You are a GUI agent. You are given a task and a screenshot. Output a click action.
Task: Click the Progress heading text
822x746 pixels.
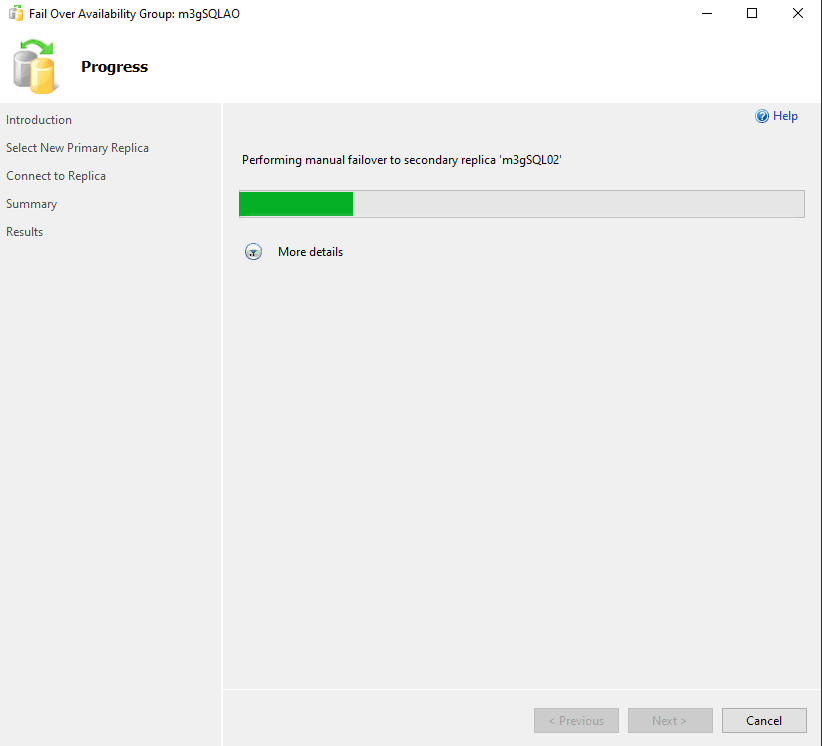[x=114, y=67]
